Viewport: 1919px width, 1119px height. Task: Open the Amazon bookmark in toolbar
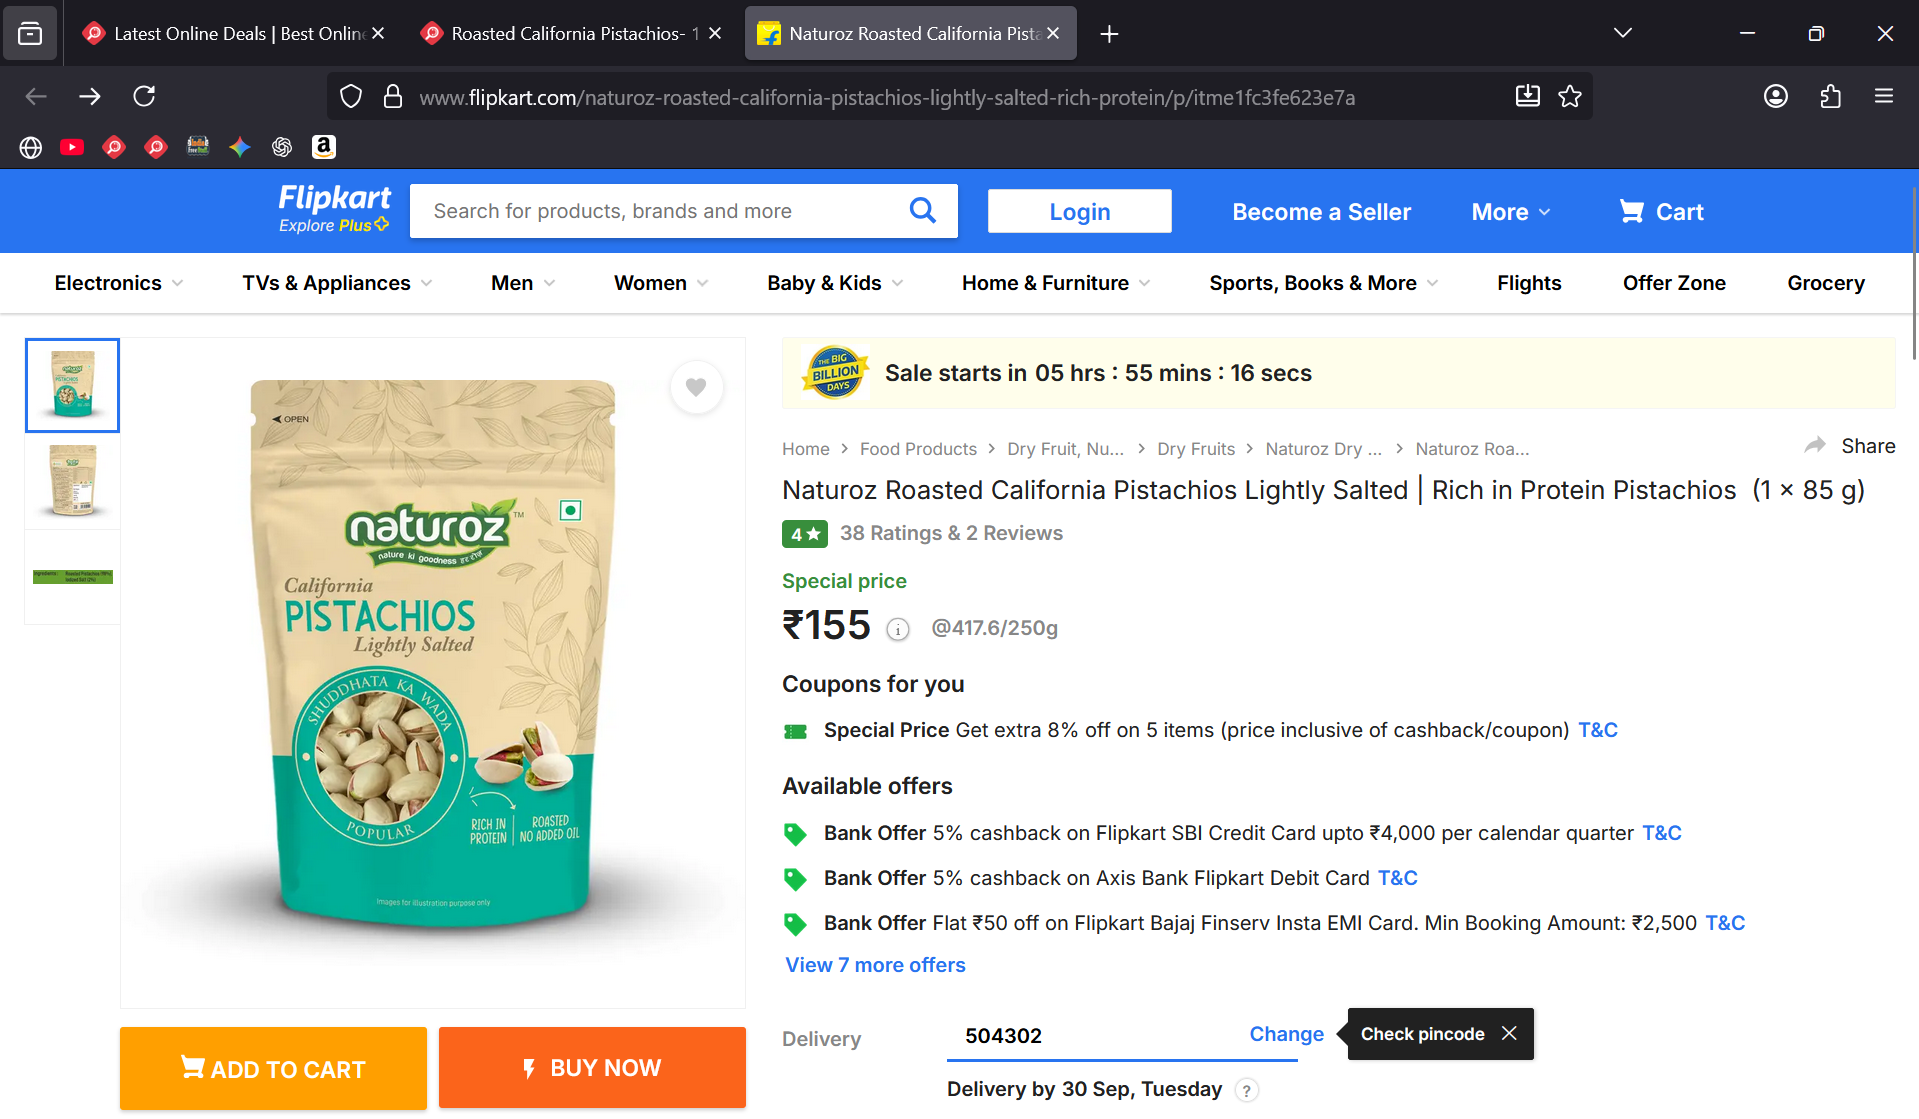coord(323,147)
